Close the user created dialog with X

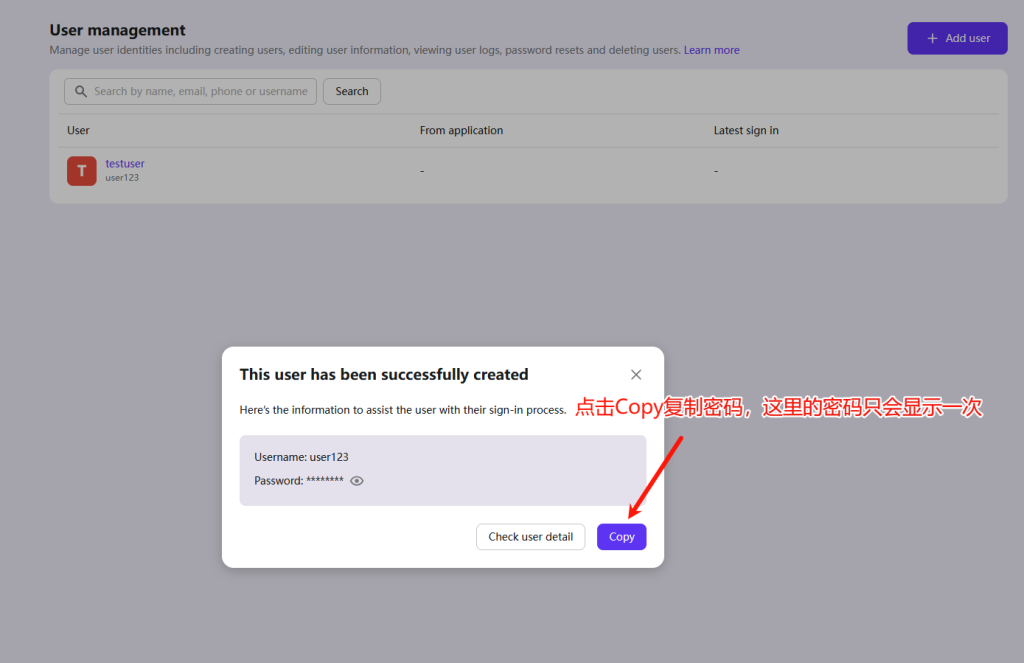point(636,374)
